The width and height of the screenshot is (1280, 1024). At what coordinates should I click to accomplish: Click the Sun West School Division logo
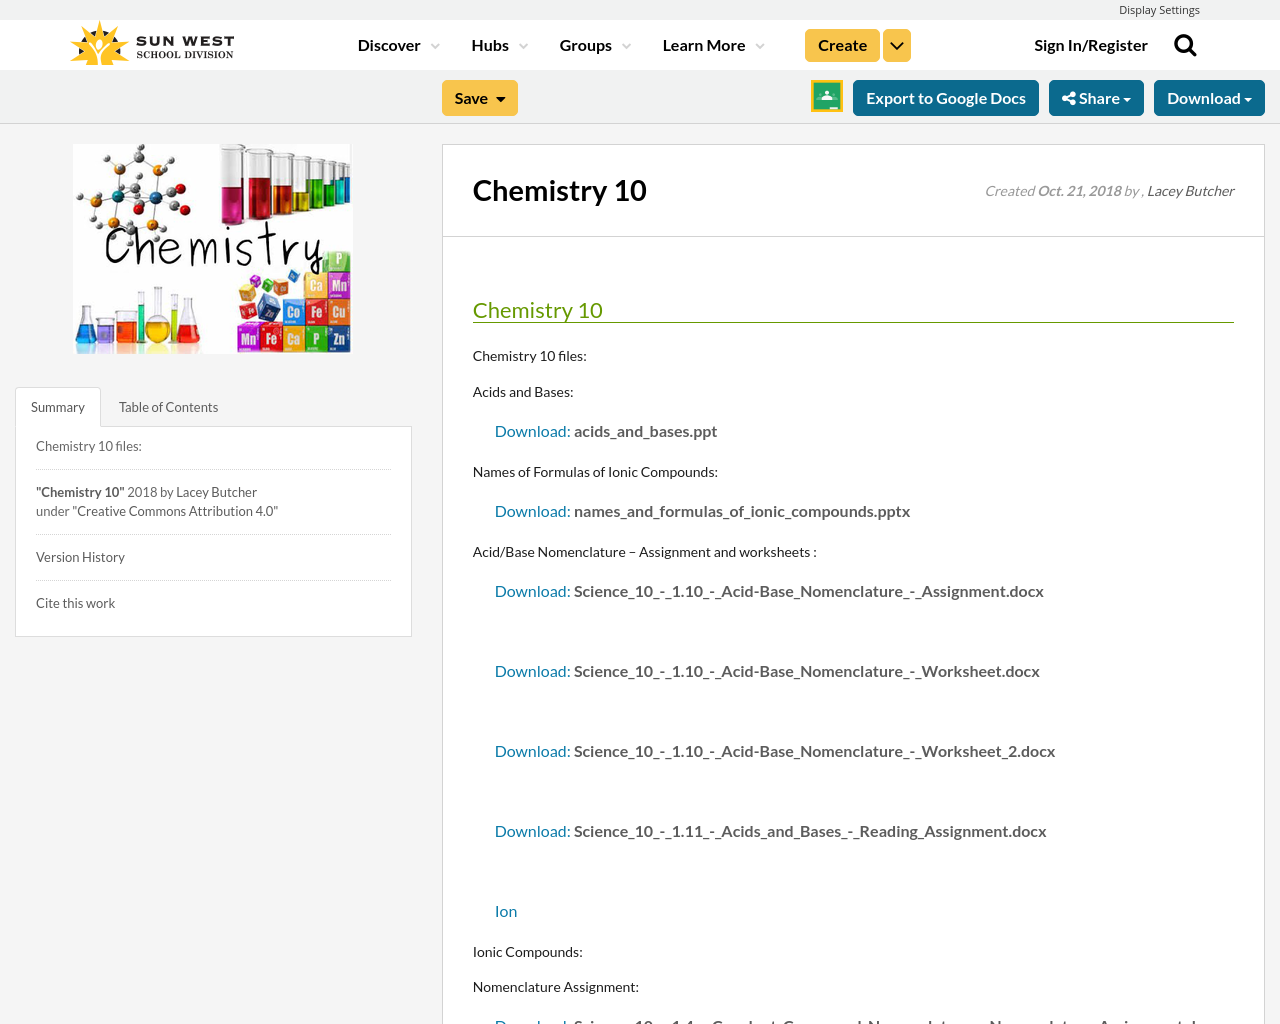coord(152,45)
